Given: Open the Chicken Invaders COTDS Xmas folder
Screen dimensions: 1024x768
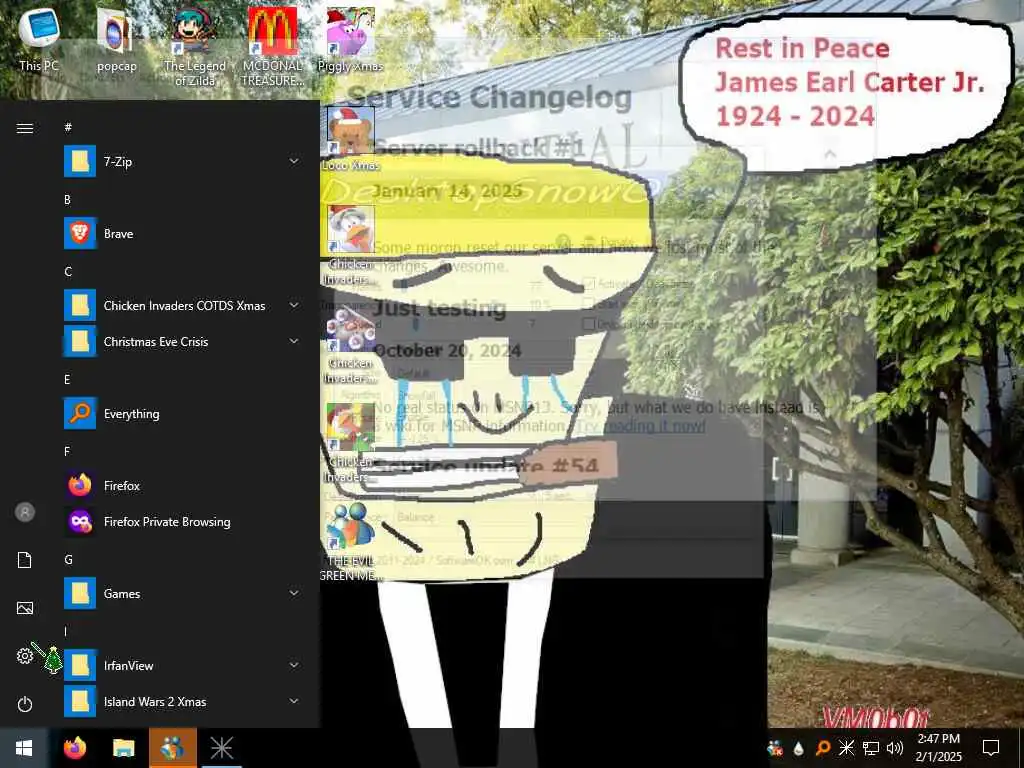Looking at the screenshot, I should [182, 306].
